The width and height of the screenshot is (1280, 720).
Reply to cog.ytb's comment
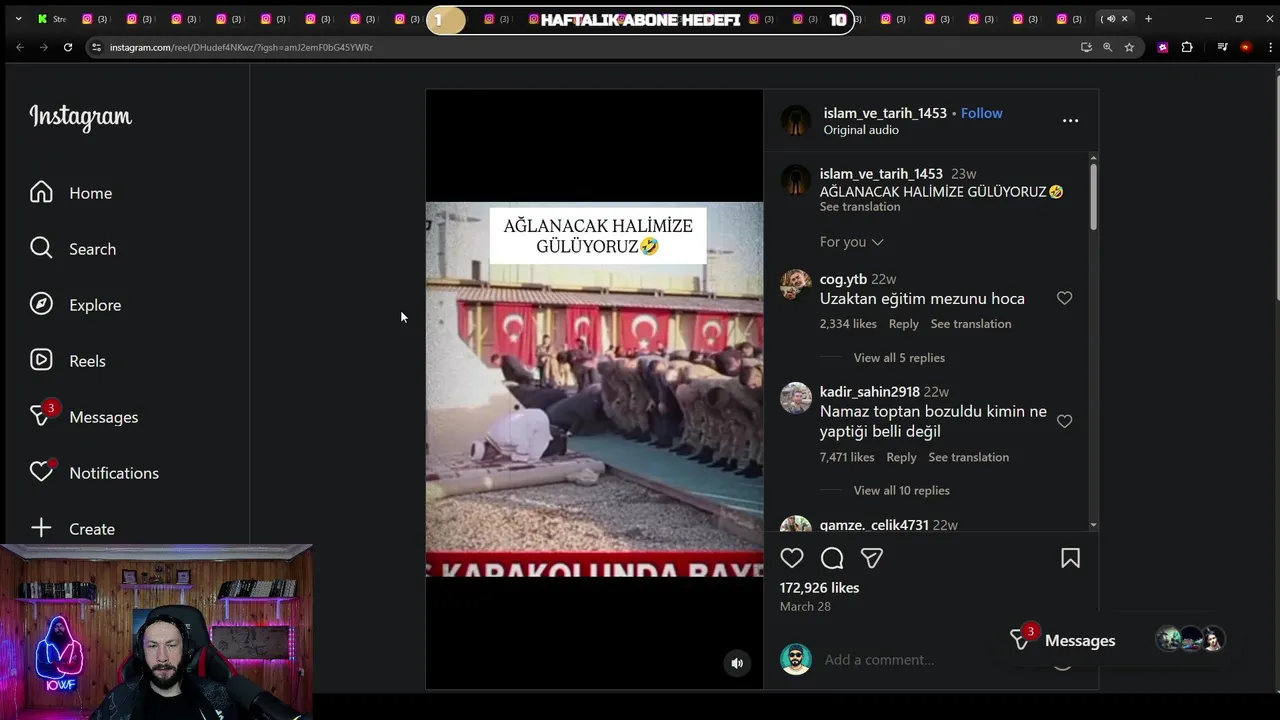point(903,324)
